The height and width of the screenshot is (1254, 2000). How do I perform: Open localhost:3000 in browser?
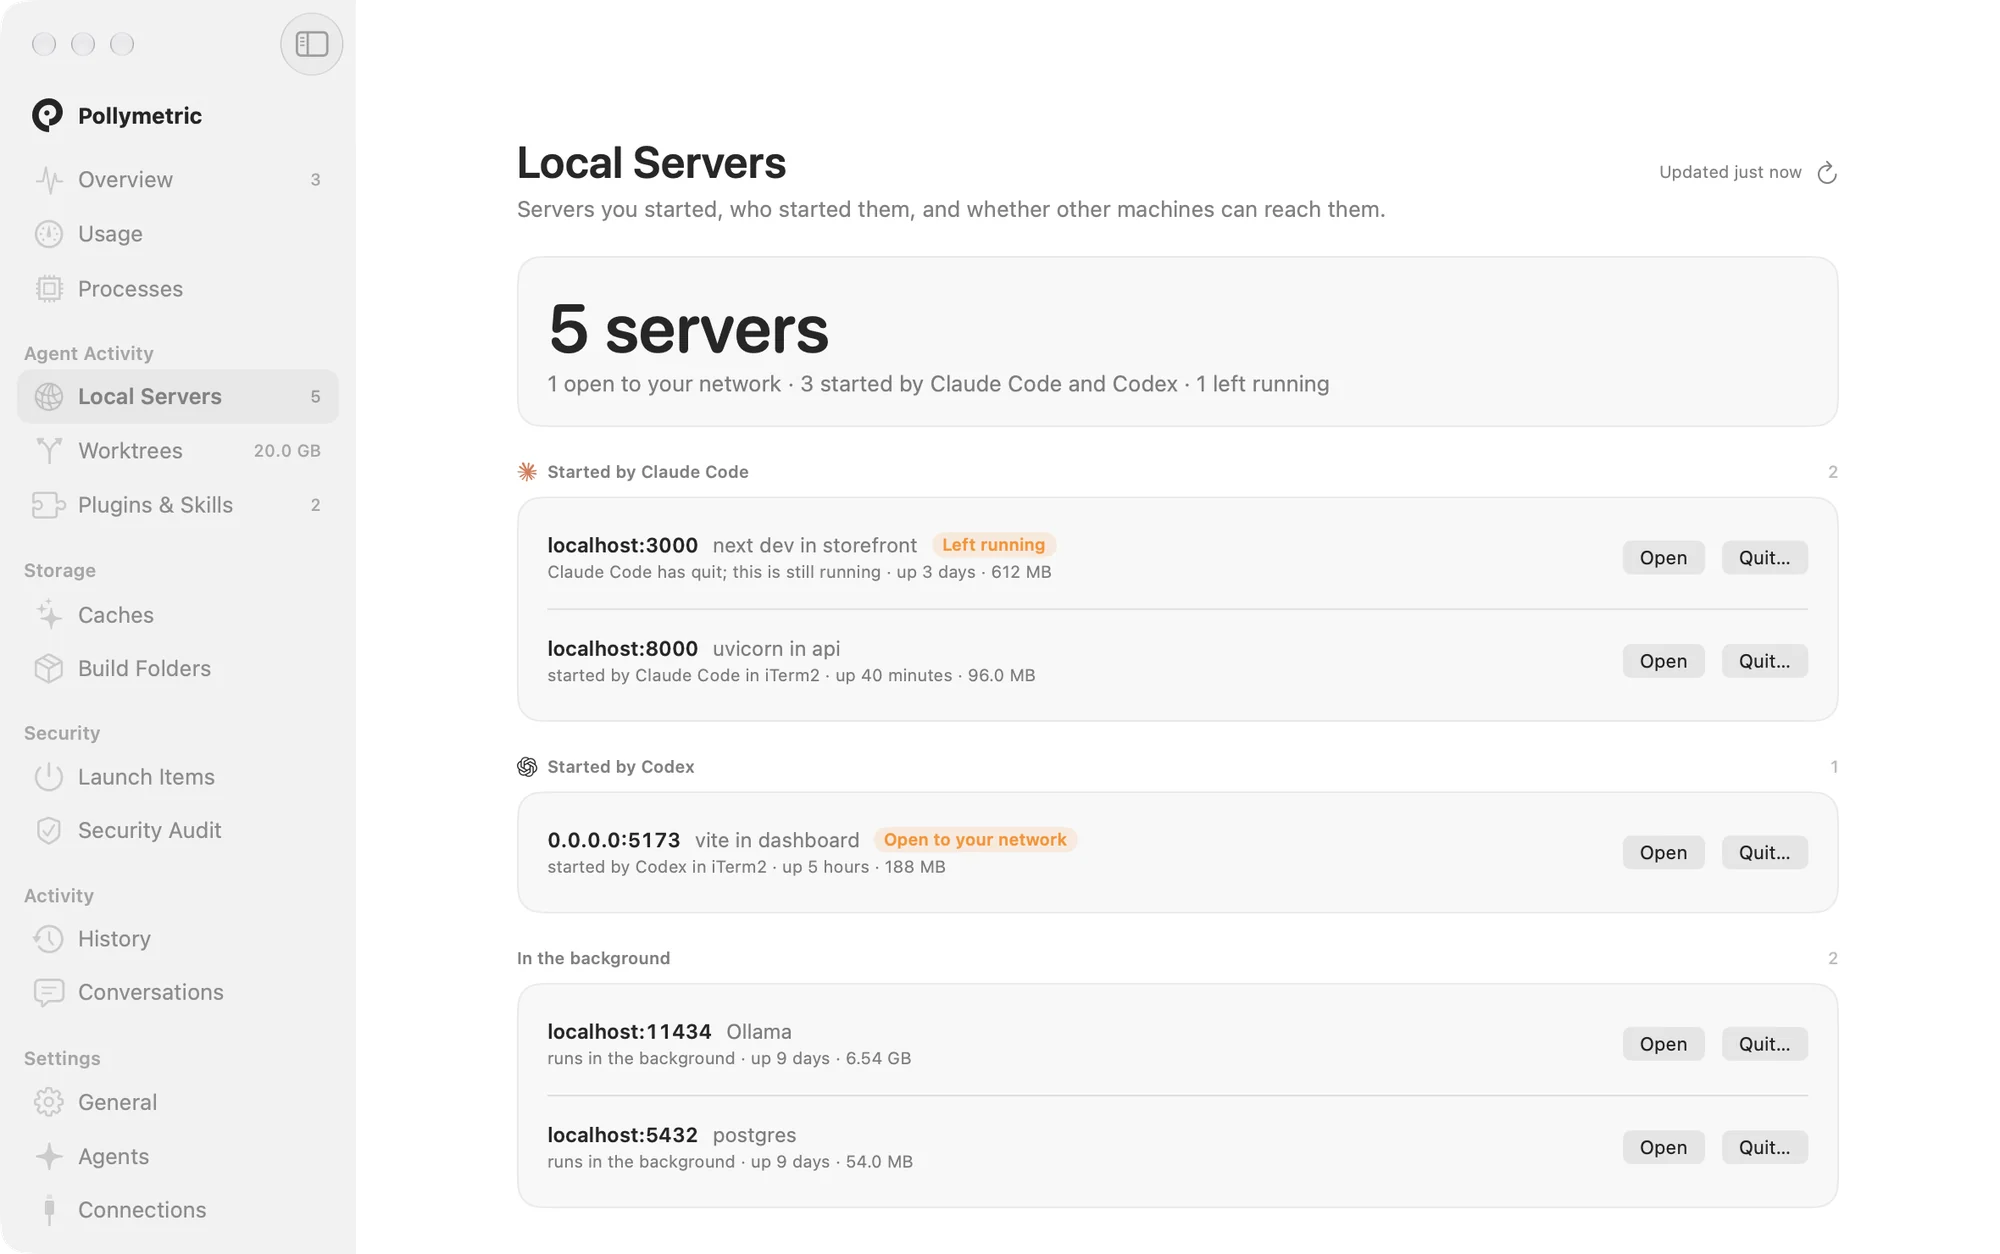[x=1663, y=558]
